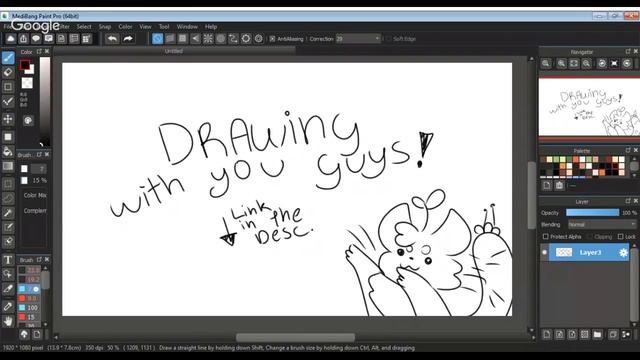Enable the layer Lock checkbox
Image resolution: width=640 pixels, height=360 pixels.
point(621,237)
